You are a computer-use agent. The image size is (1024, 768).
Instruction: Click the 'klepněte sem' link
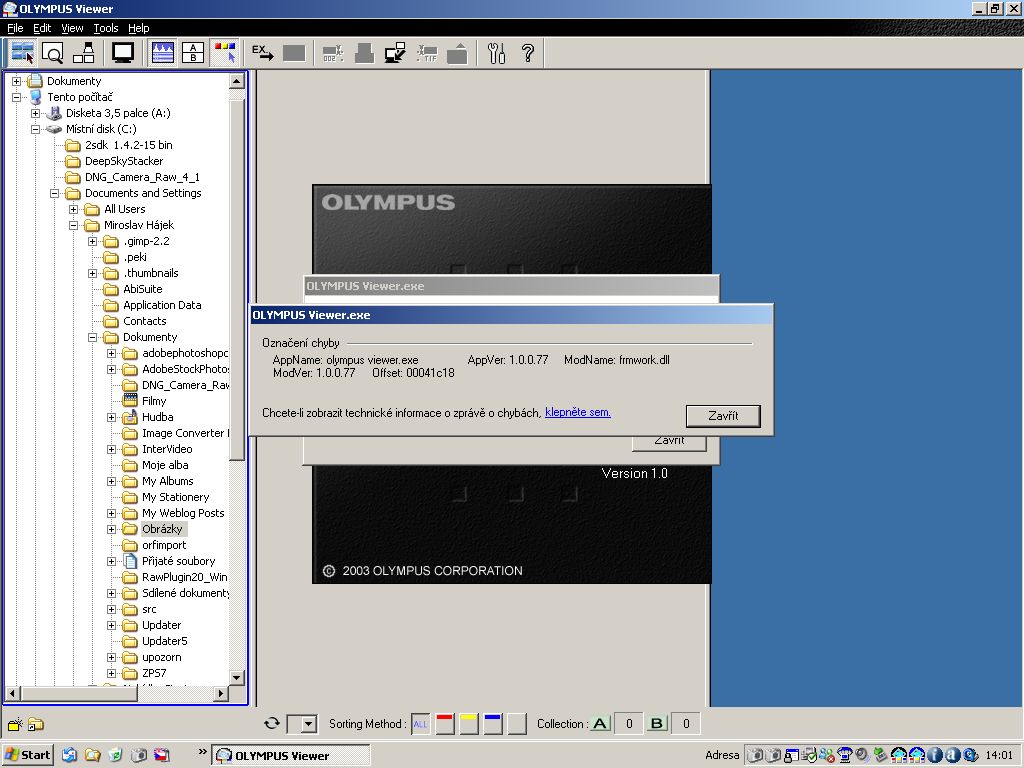pyautogui.click(x=577, y=412)
